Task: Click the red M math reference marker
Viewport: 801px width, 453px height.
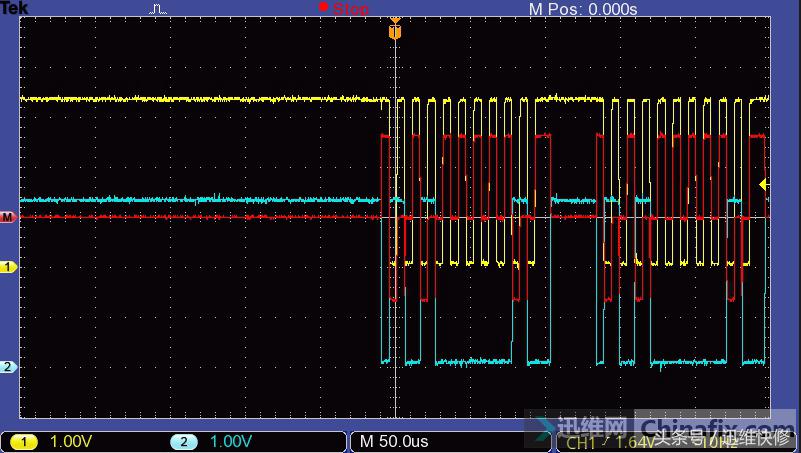Action: coord(8,216)
